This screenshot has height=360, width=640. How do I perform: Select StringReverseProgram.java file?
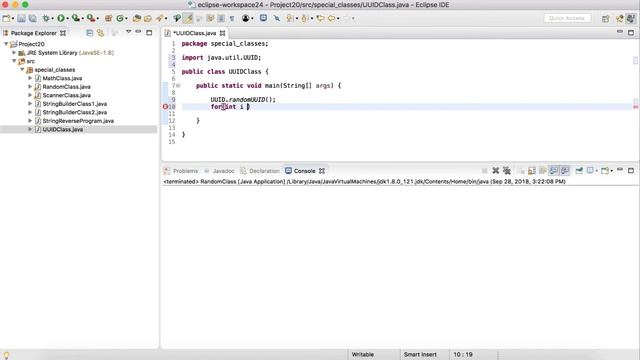[78, 121]
